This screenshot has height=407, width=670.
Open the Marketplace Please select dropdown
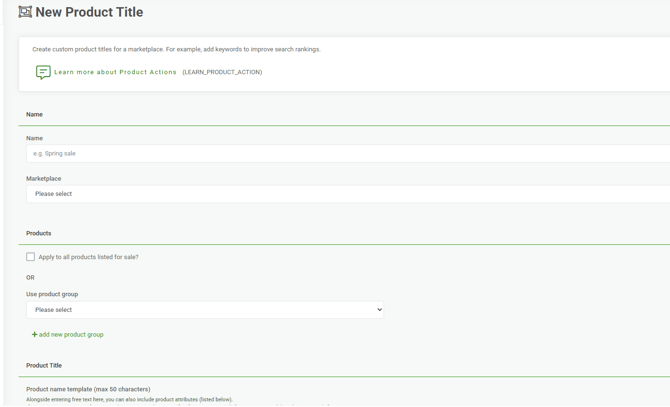tap(348, 194)
